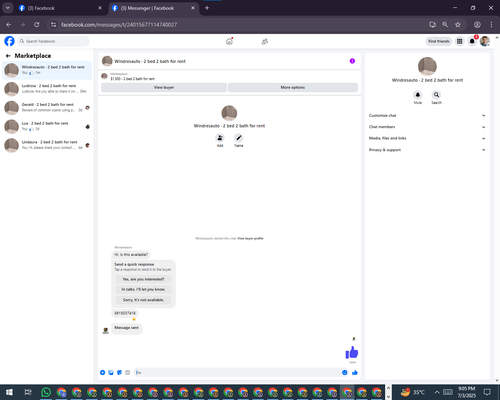Click the Name pencil icon in chat
The width and height of the screenshot is (500, 400).
(x=239, y=138)
